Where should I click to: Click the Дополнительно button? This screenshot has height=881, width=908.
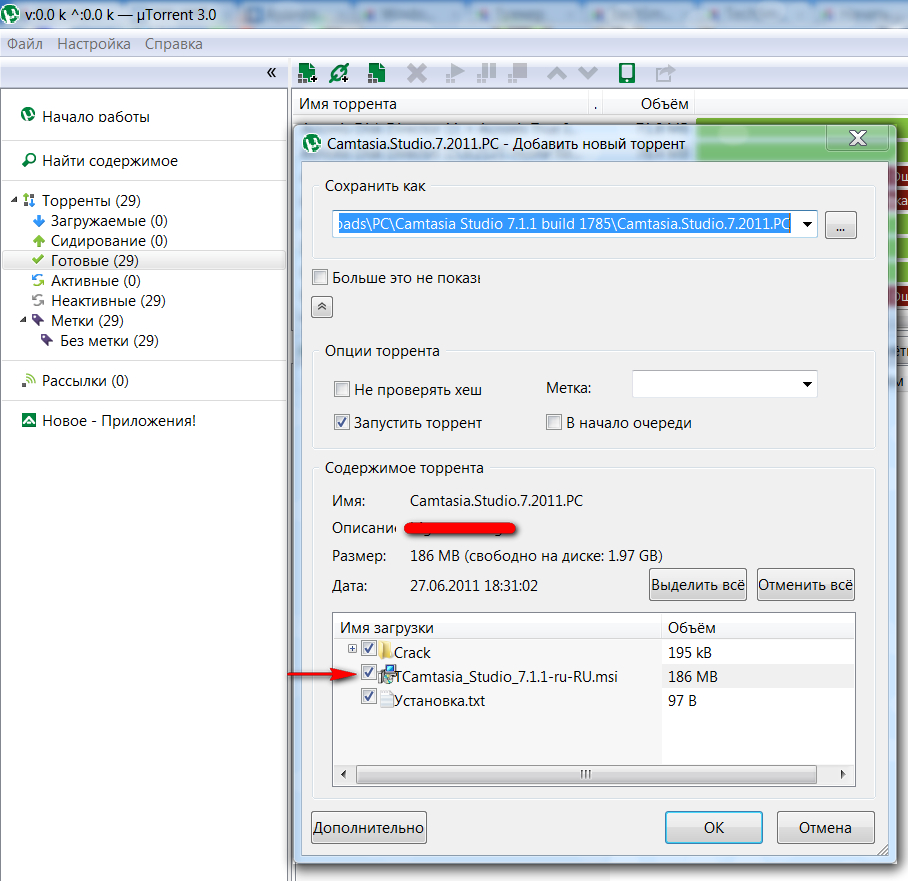click(x=369, y=827)
